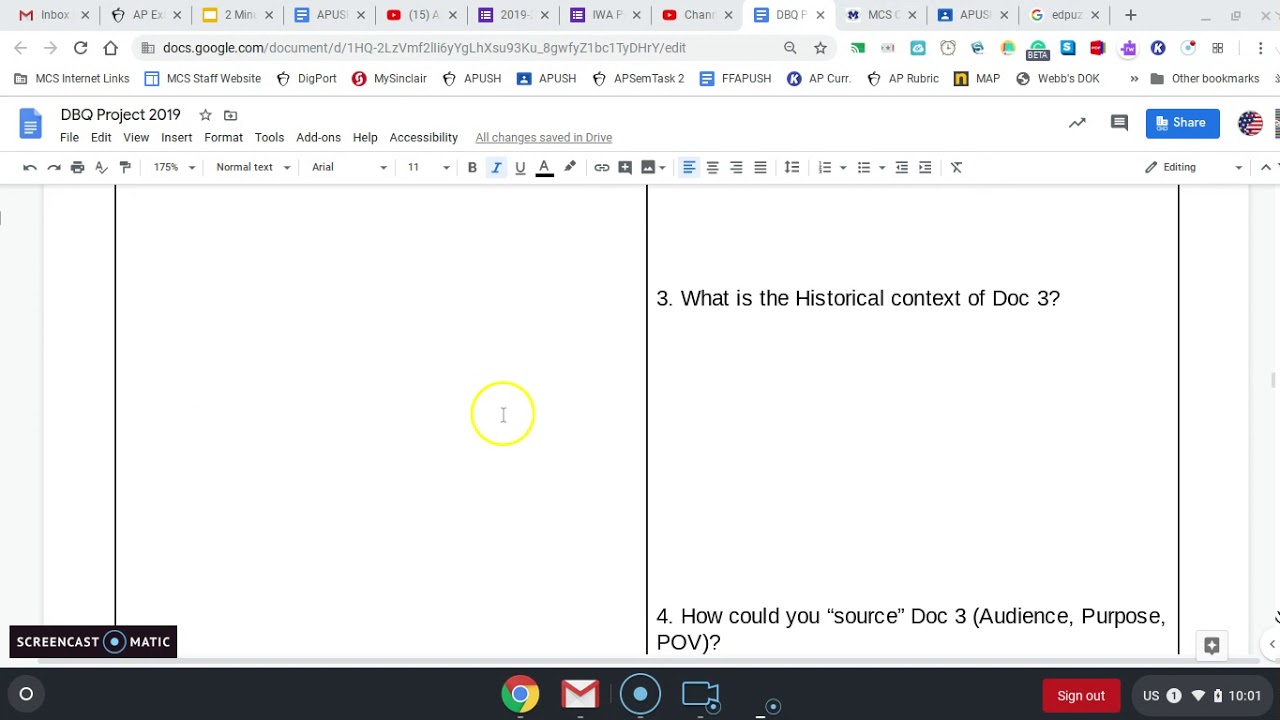This screenshot has width=1280, height=720.
Task: Open the Add-ons menu
Action: point(318,137)
